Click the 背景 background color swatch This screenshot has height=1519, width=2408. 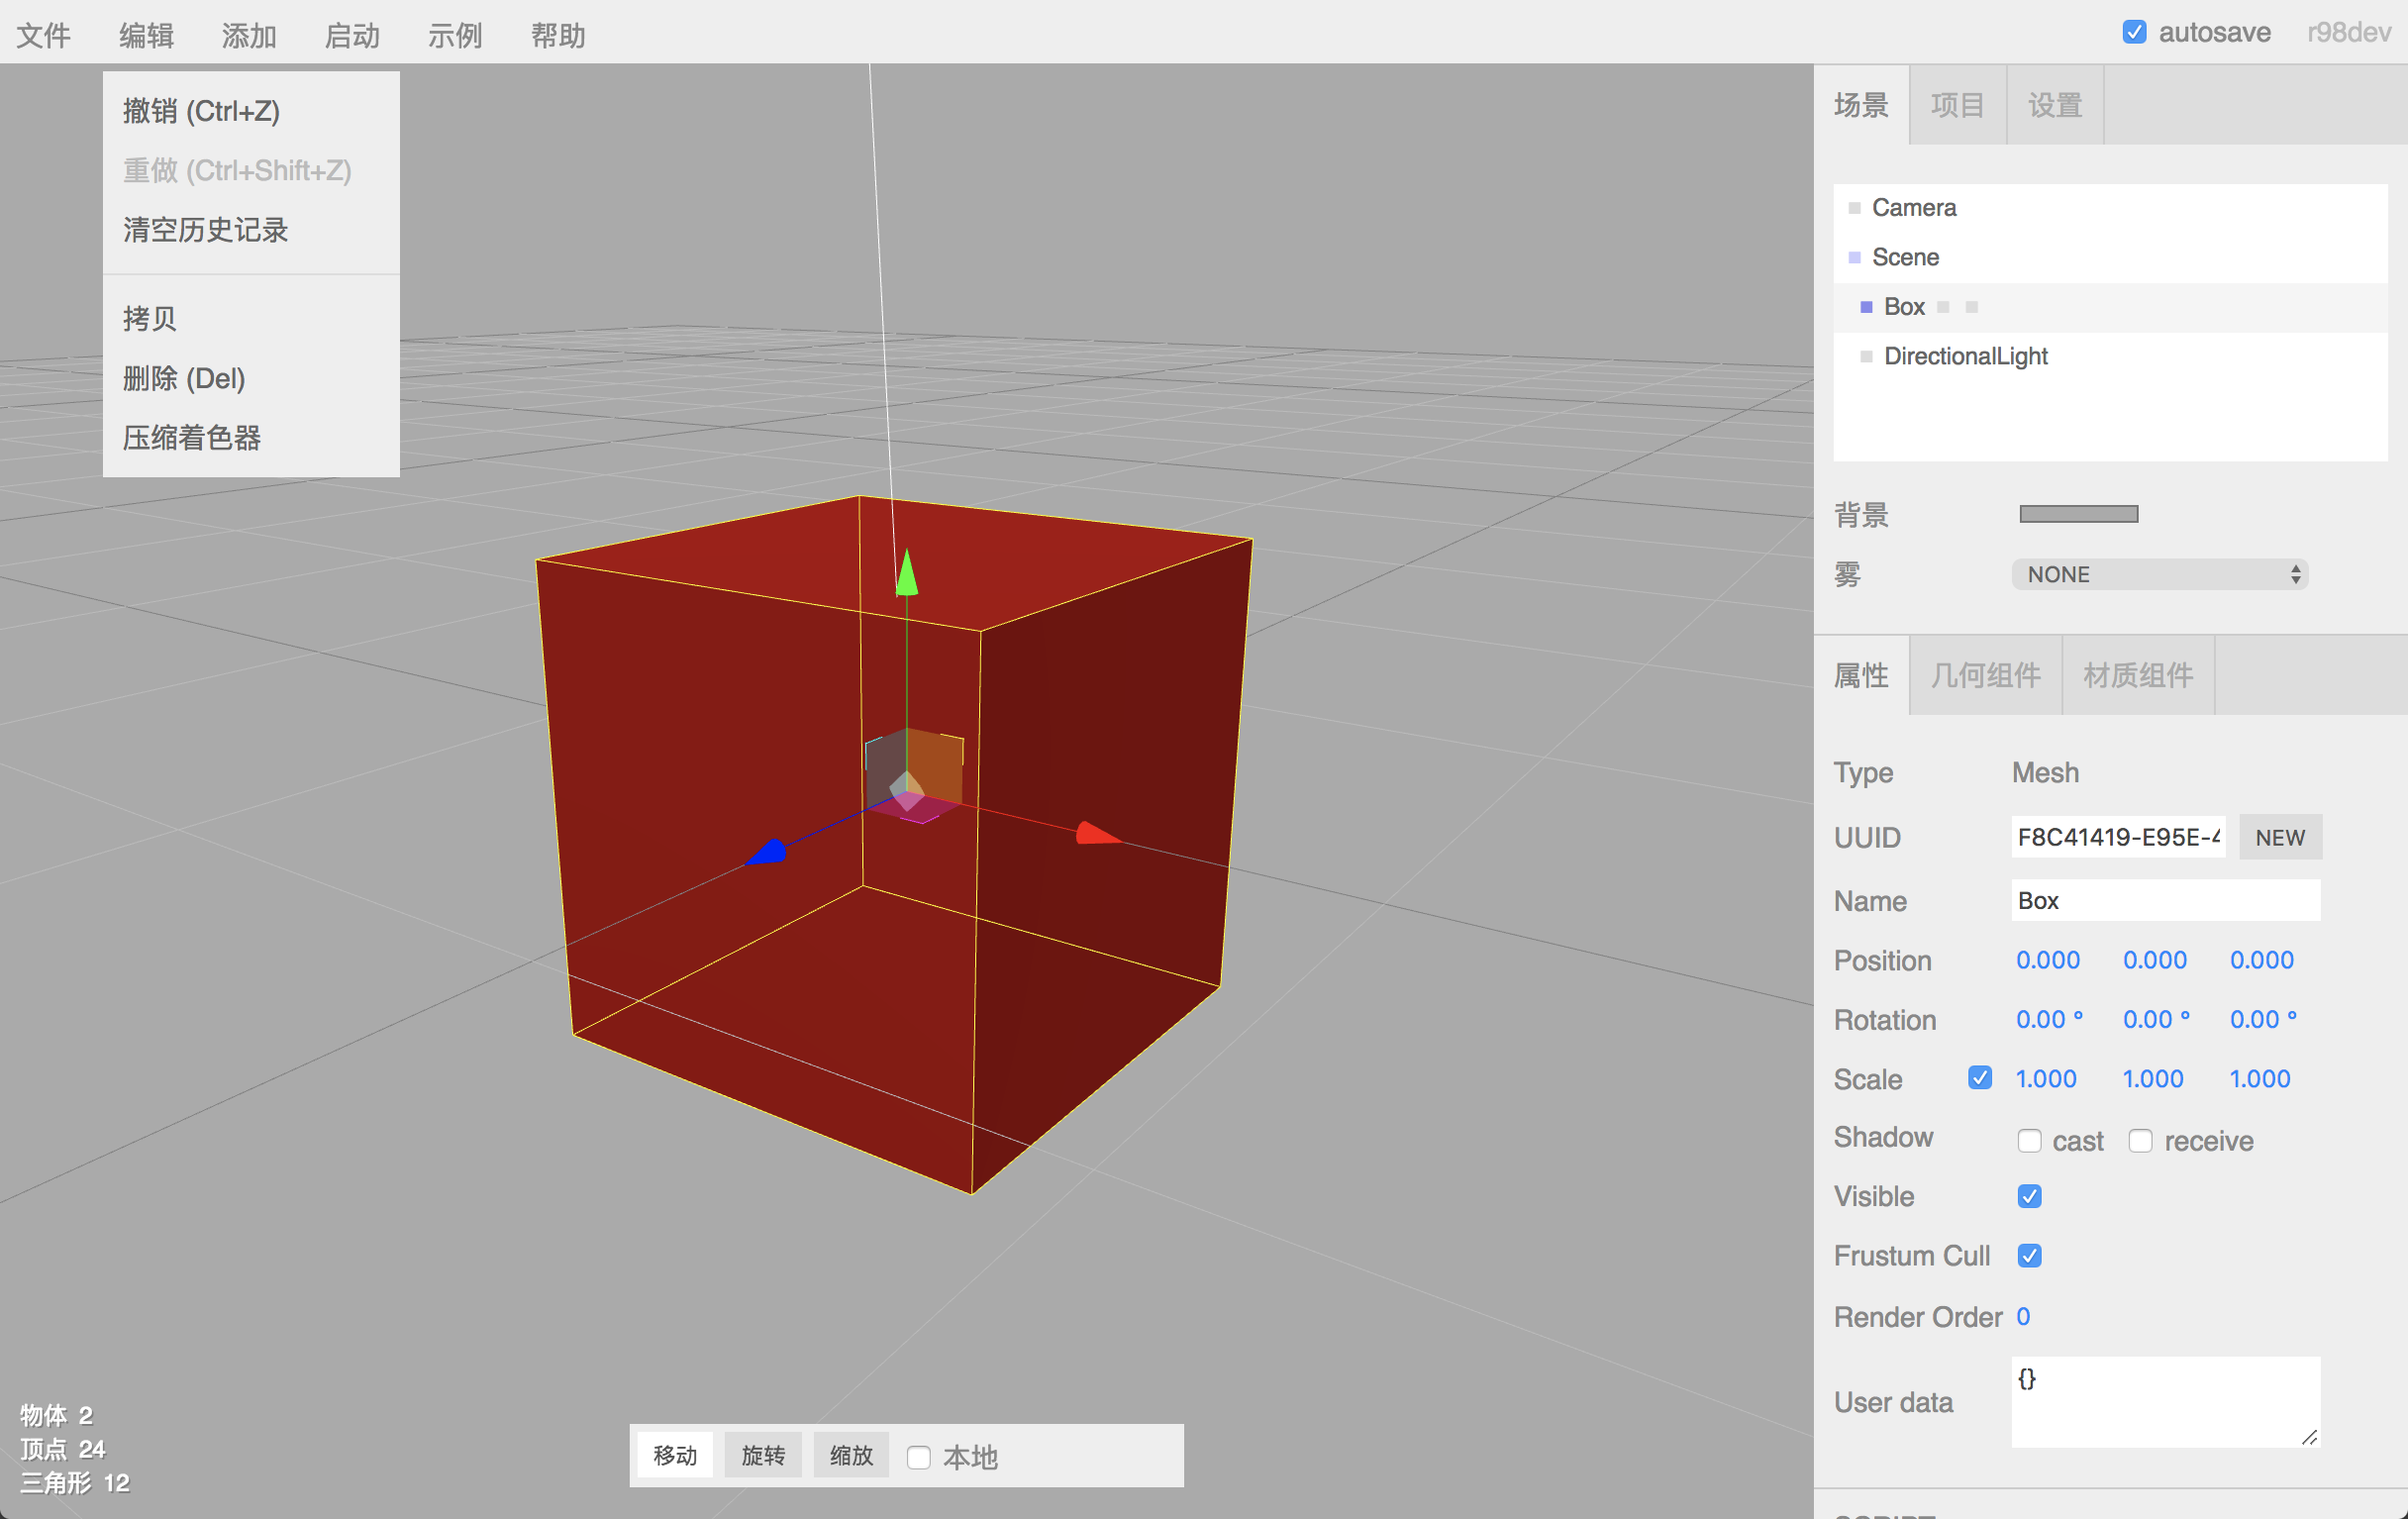pos(2077,513)
